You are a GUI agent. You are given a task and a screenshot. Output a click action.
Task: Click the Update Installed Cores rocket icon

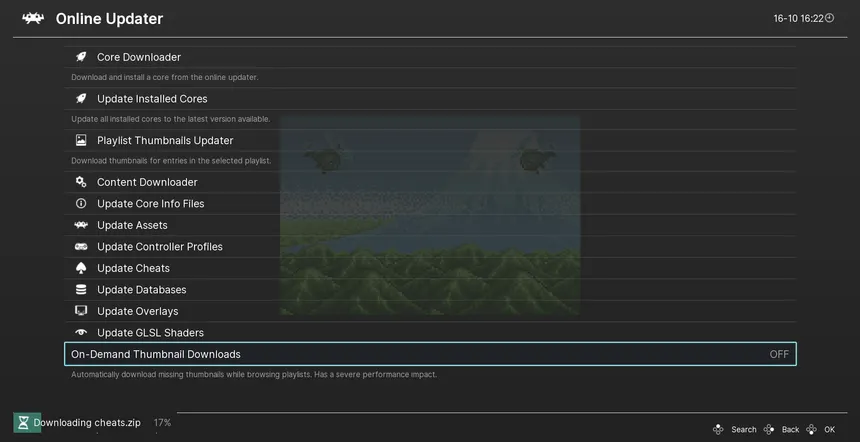click(81, 99)
